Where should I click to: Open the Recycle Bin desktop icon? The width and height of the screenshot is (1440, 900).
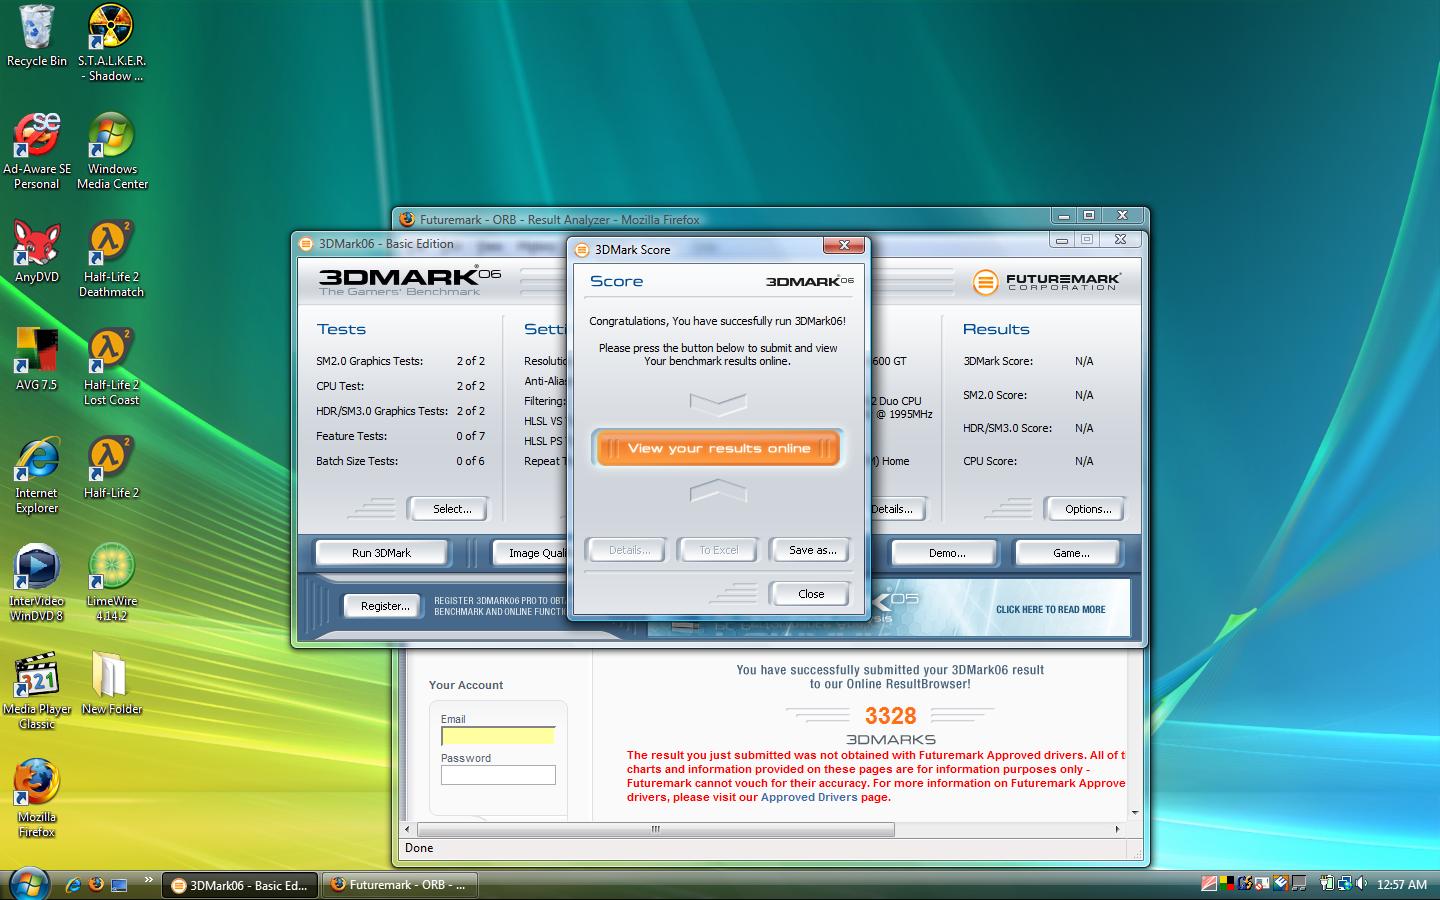36,36
